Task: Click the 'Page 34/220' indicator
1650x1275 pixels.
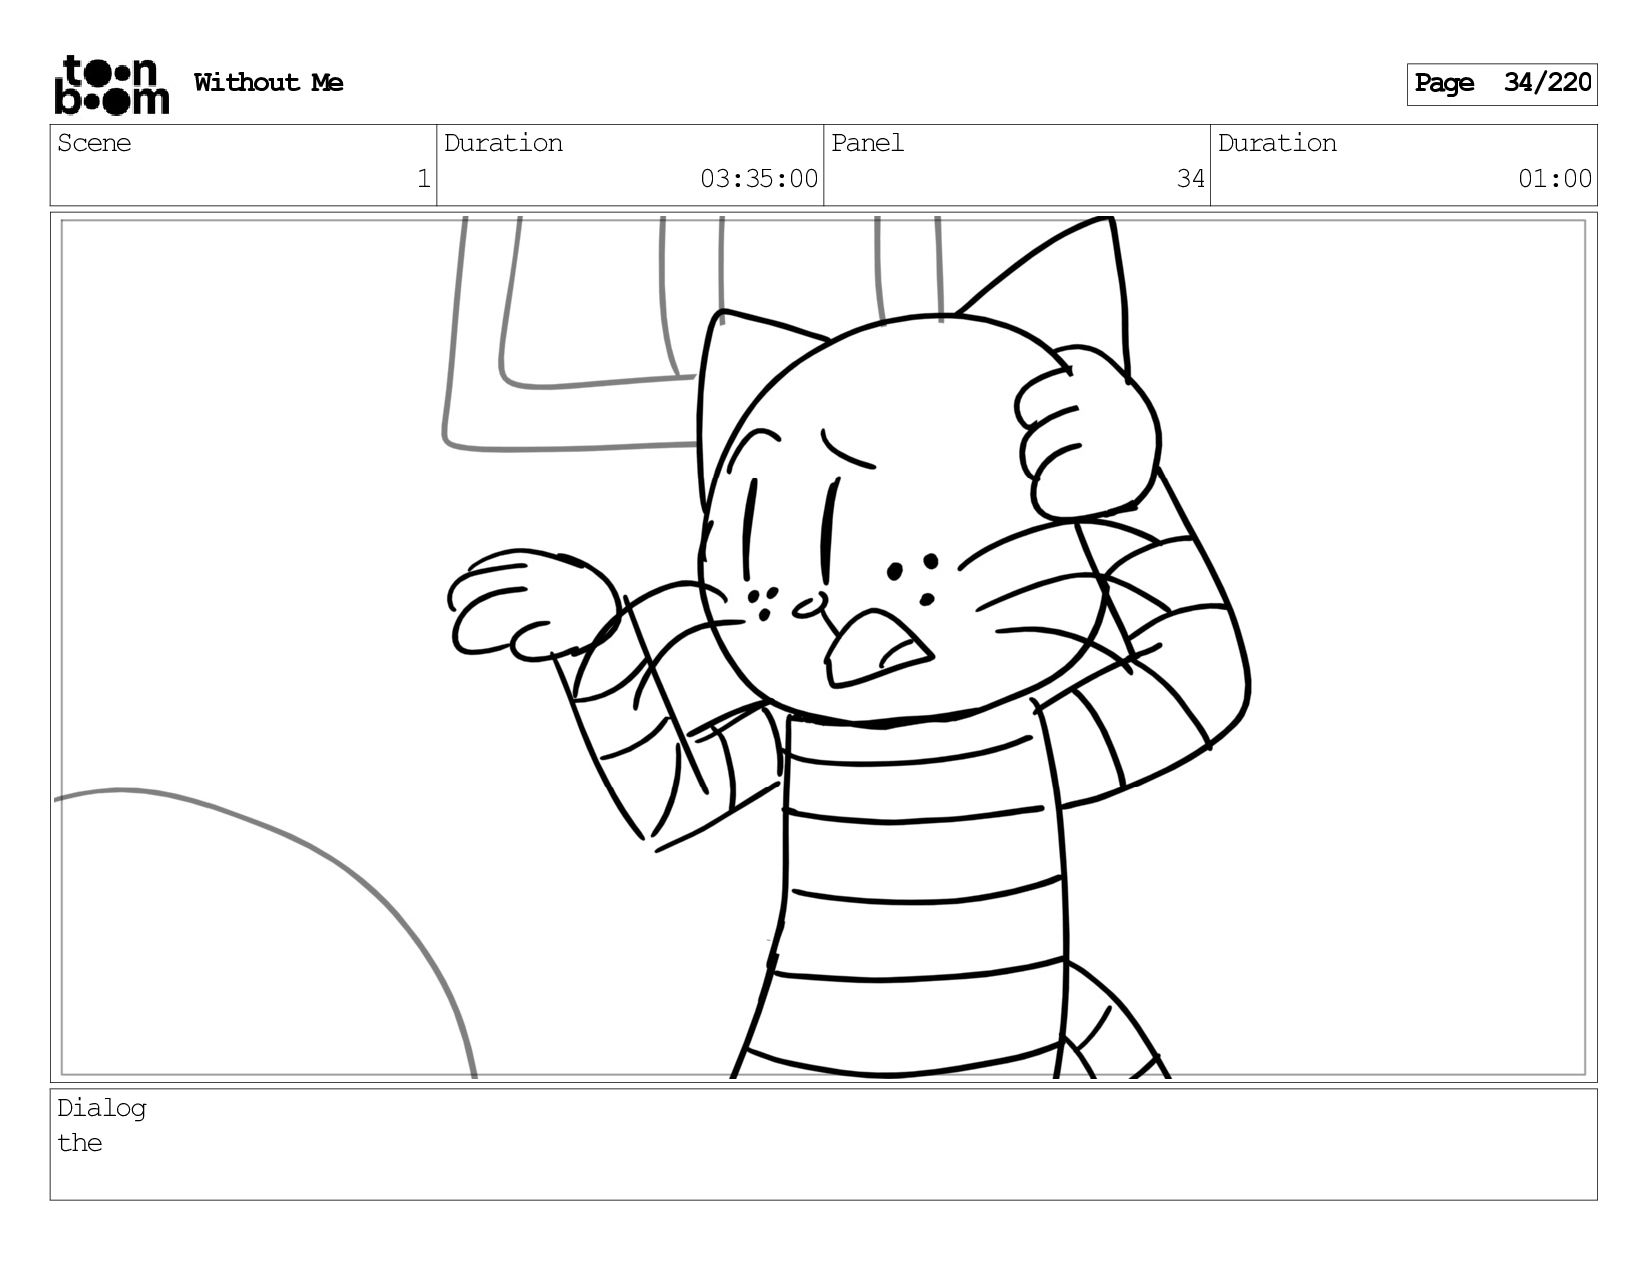Action: pyautogui.click(x=1502, y=84)
